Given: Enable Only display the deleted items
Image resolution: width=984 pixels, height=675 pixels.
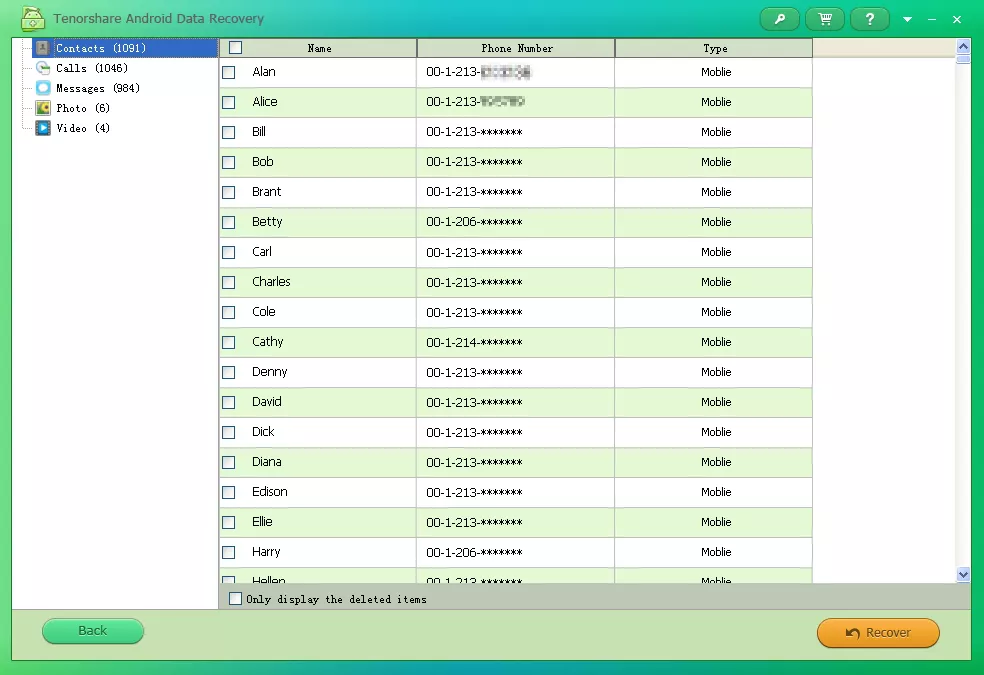Looking at the screenshot, I should [x=235, y=598].
